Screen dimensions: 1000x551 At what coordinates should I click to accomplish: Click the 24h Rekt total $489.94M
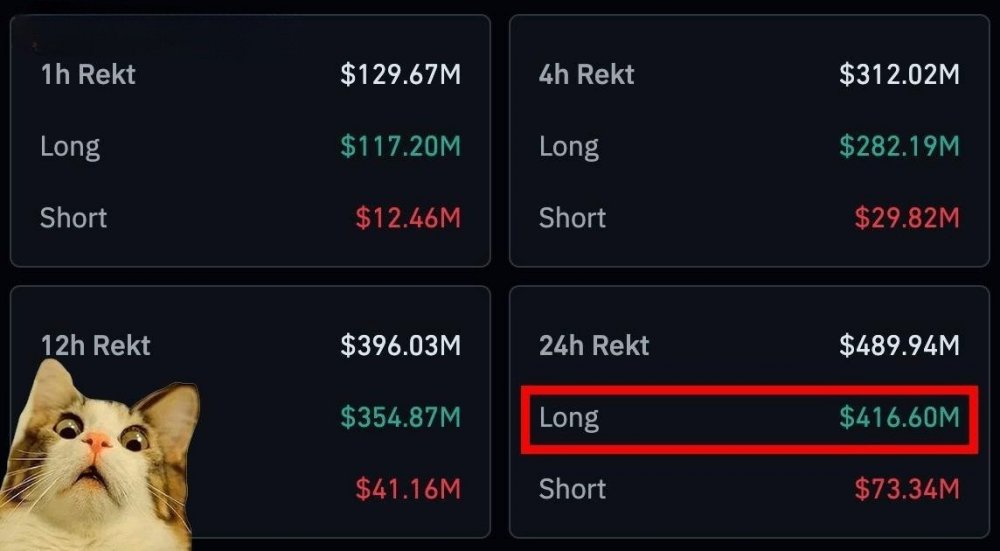[899, 346]
